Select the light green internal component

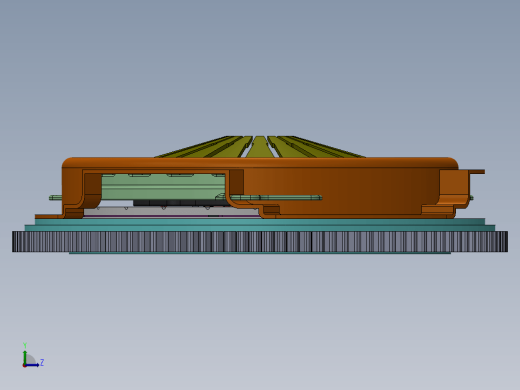click(x=163, y=187)
